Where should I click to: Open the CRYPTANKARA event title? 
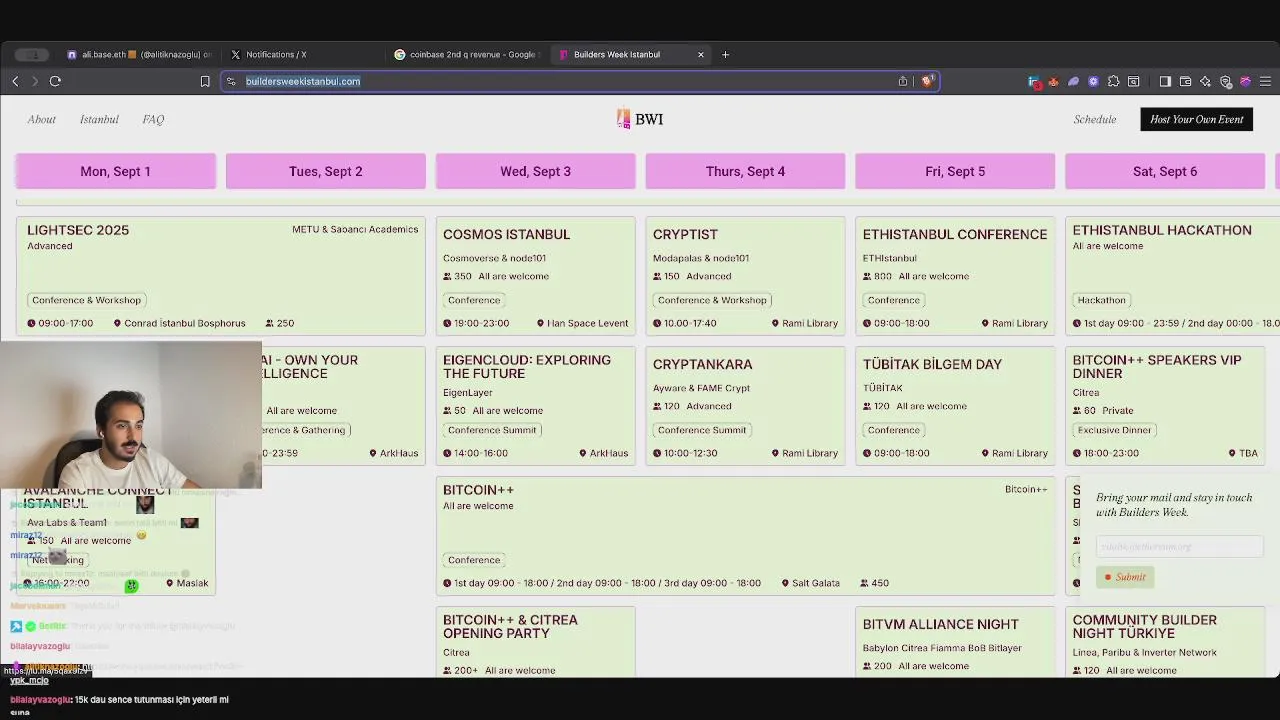click(702, 364)
